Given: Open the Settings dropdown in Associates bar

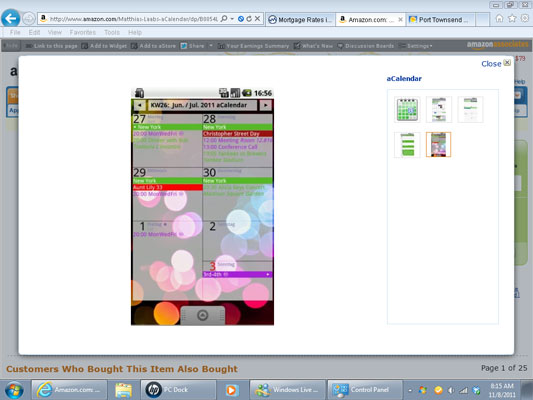Looking at the screenshot, I should click(x=416, y=46).
